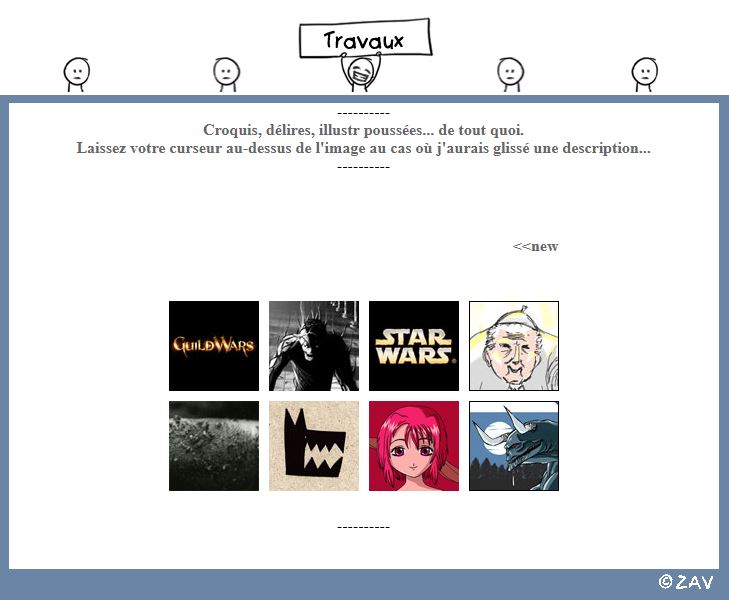The width and height of the screenshot is (729, 600).
Task: Click the Star Wars logo thumbnail
Action: [x=414, y=346]
